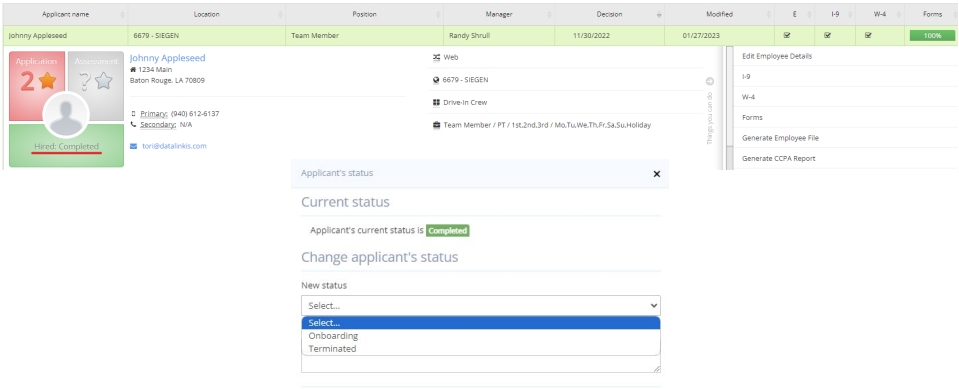Collapse the Things you can do arrow
959x389 pixels.
709,81
